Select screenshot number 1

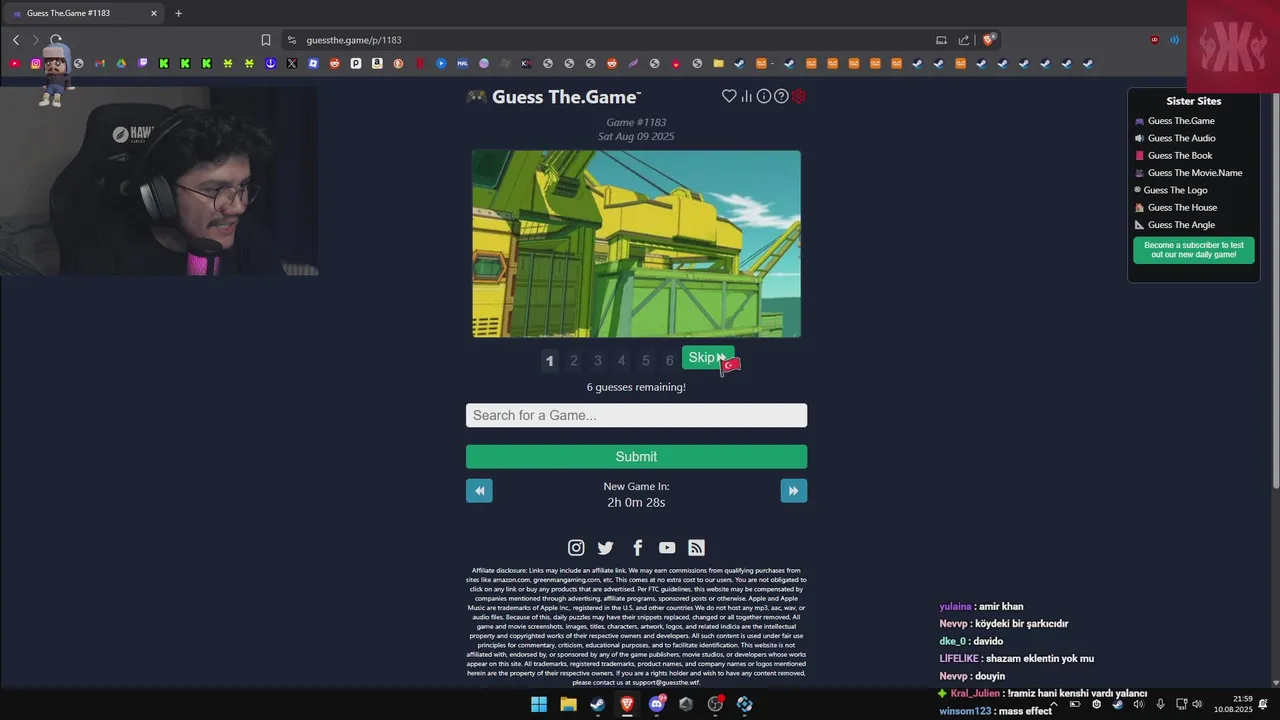[x=549, y=361]
